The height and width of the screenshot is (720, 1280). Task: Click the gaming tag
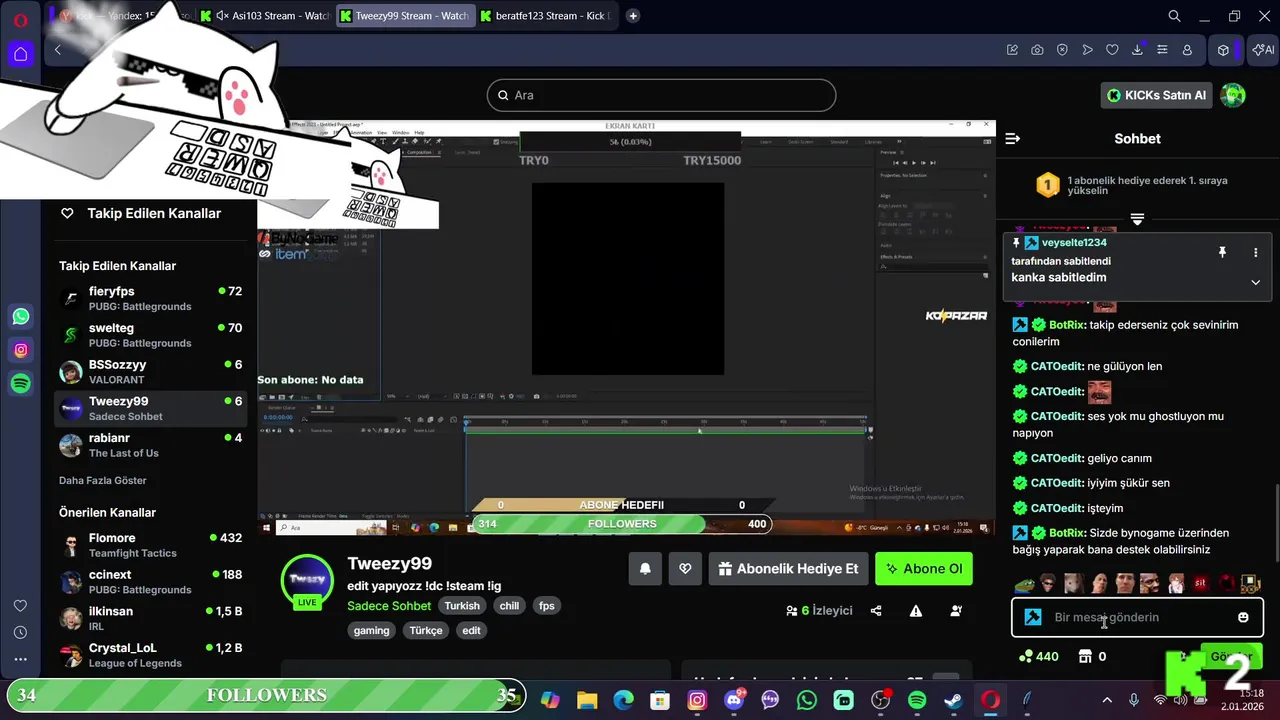click(371, 631)
